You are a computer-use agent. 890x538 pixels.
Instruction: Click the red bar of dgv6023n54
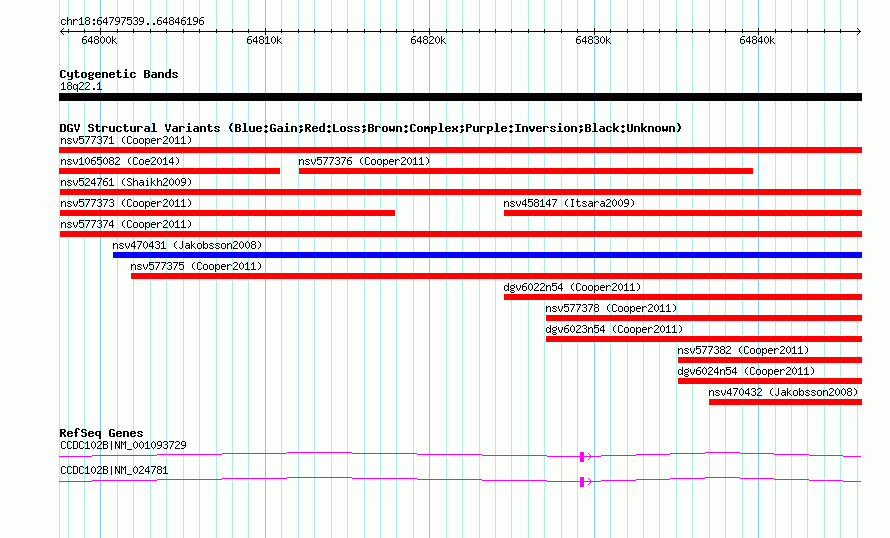[704, 339]
